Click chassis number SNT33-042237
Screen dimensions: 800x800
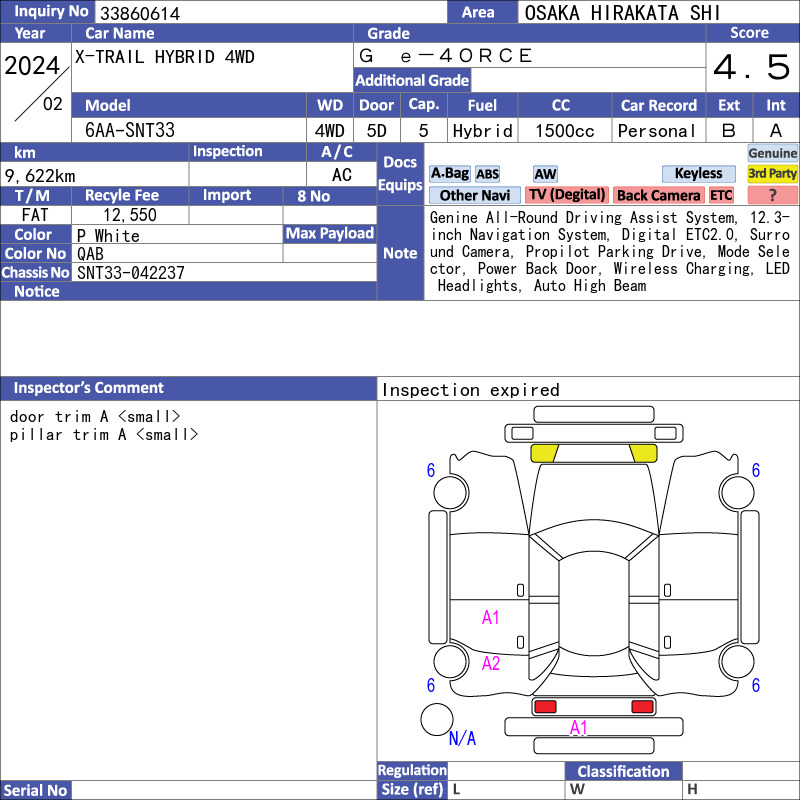[131, 273]
